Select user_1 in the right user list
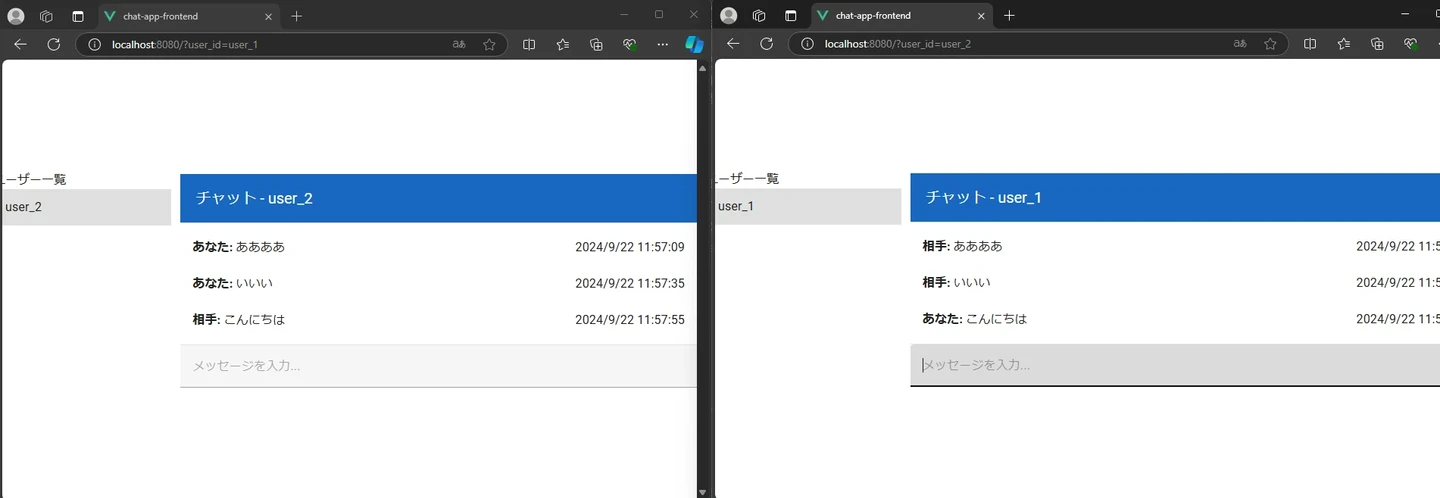This screenshot has height=498, width=1440. pyautogui.click(x=808, y=206)
